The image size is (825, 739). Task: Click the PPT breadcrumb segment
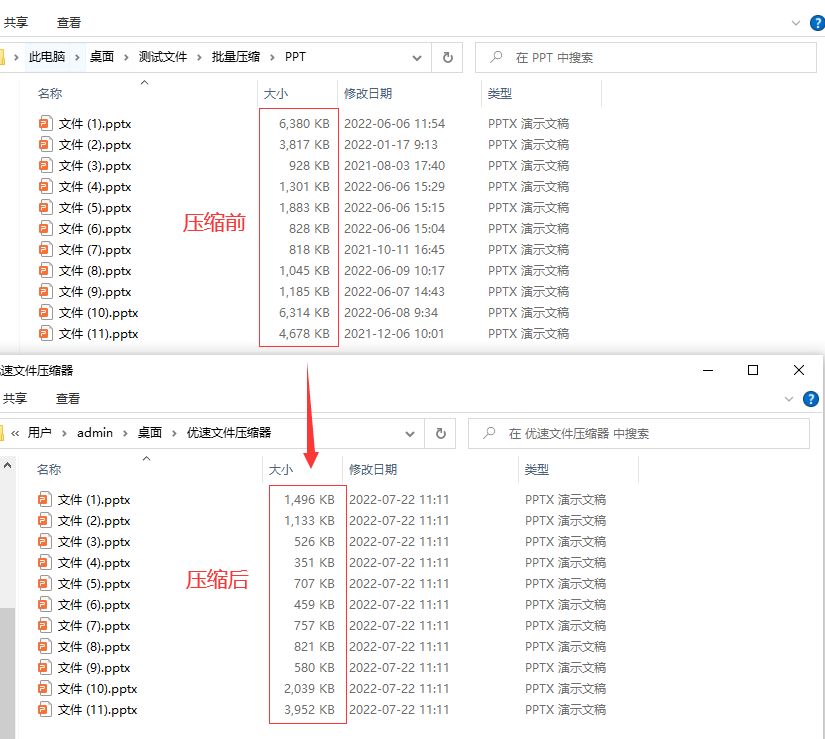pyautogui.click(x=295, y=57)
